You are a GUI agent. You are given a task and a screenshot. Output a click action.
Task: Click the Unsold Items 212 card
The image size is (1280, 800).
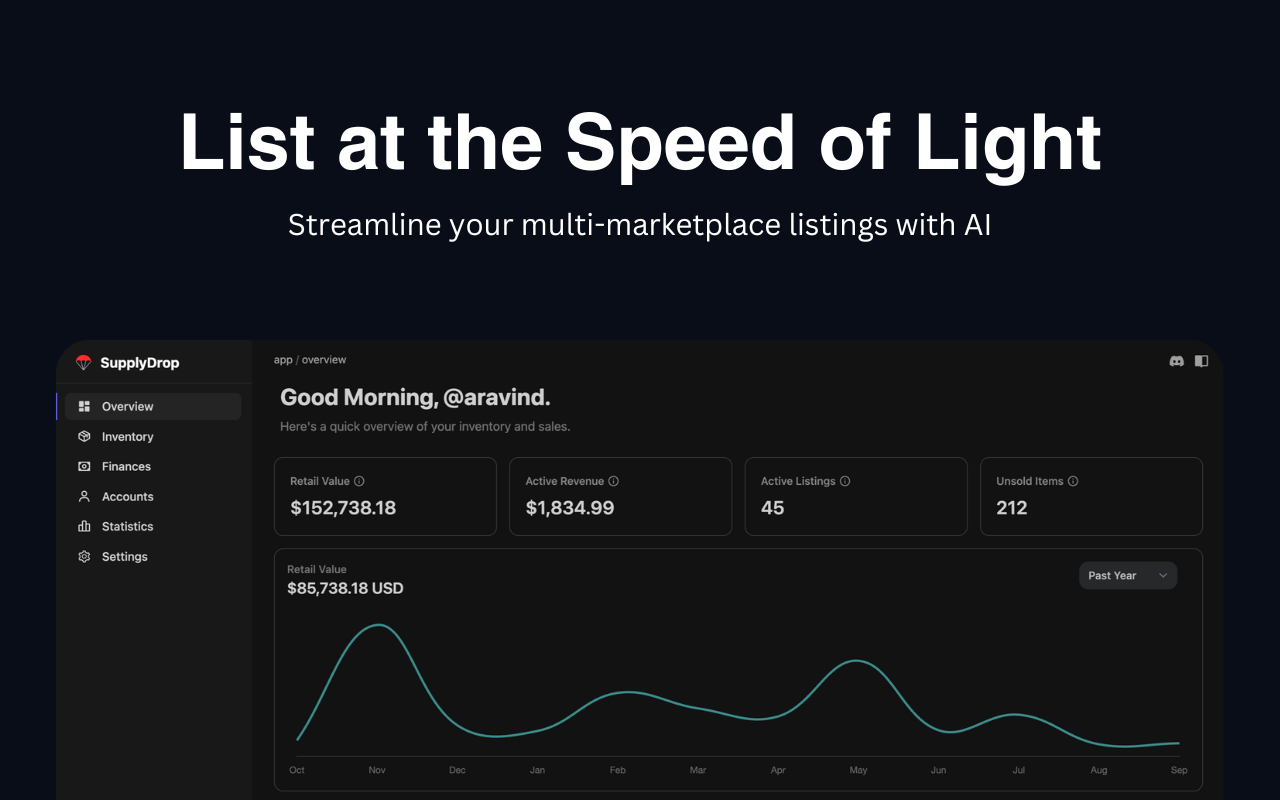coord(1091,497)
